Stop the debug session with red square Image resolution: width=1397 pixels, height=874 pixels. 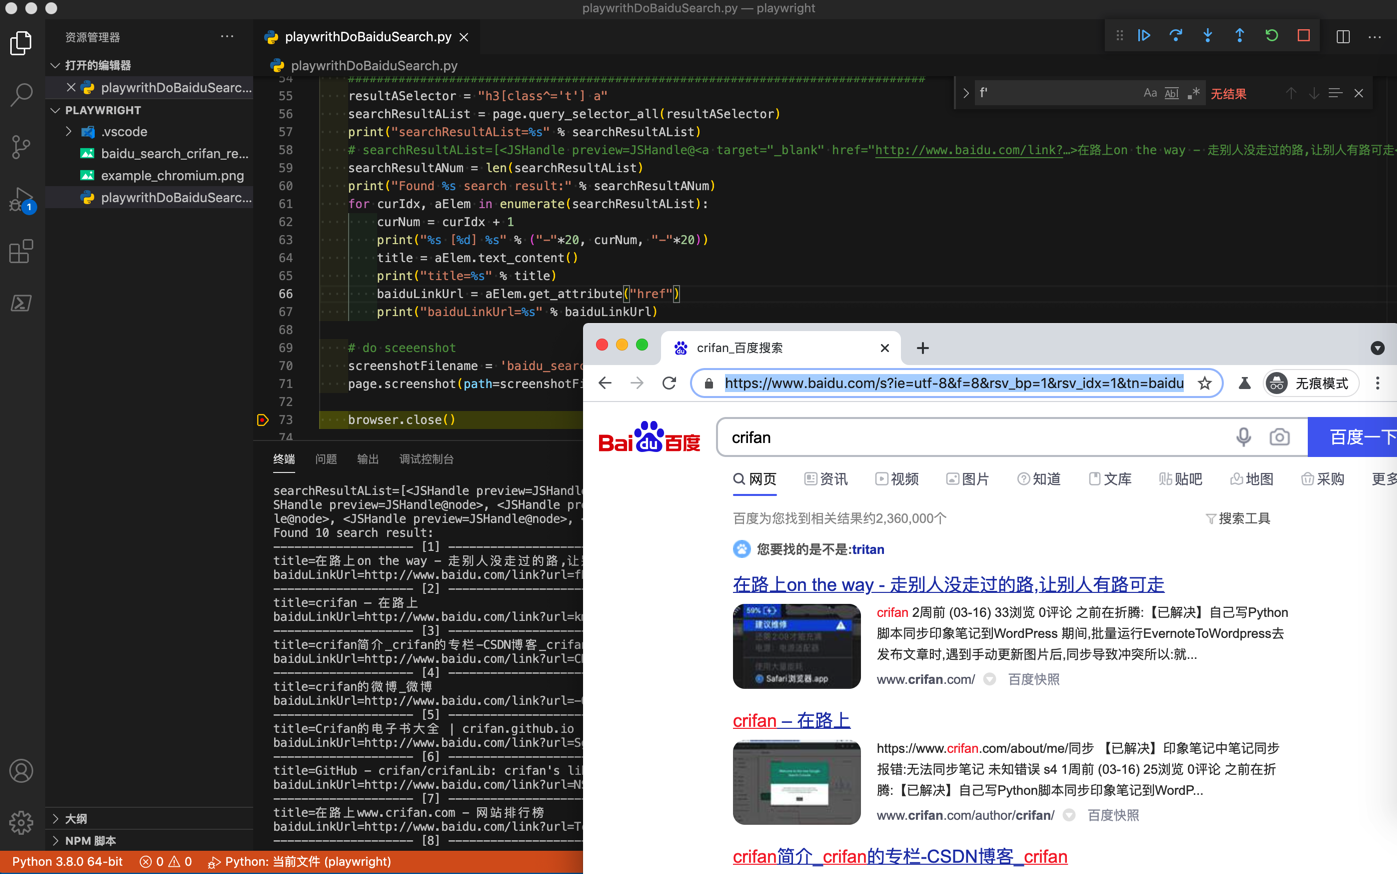tap(1303, 36)
